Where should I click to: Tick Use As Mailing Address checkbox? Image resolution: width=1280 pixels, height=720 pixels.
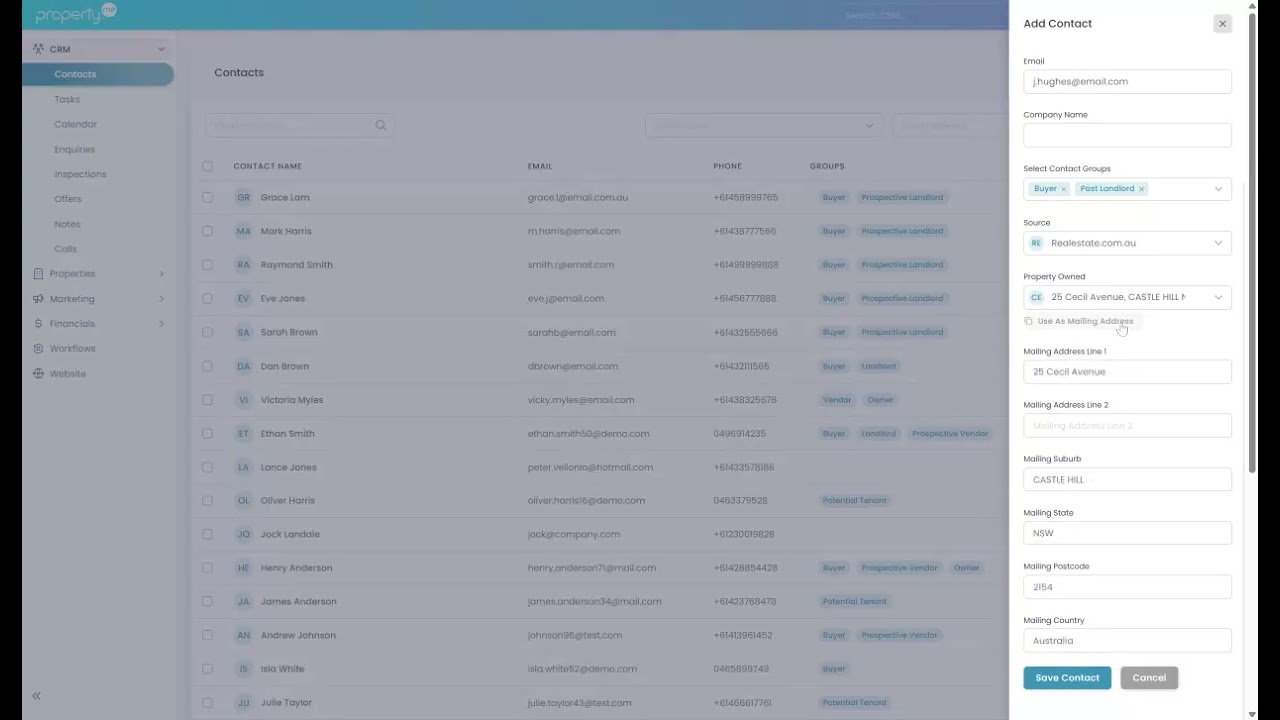coord(1028,321)
